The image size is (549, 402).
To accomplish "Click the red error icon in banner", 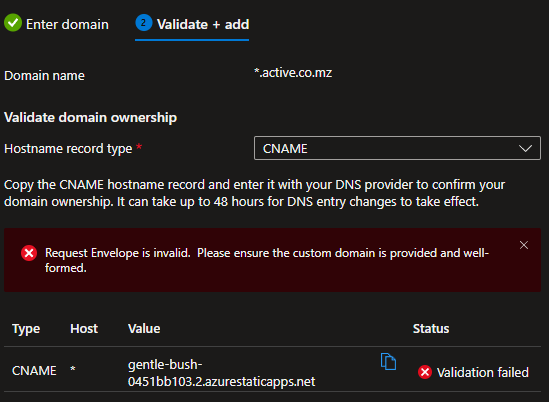I will click(x=29, y=253).
